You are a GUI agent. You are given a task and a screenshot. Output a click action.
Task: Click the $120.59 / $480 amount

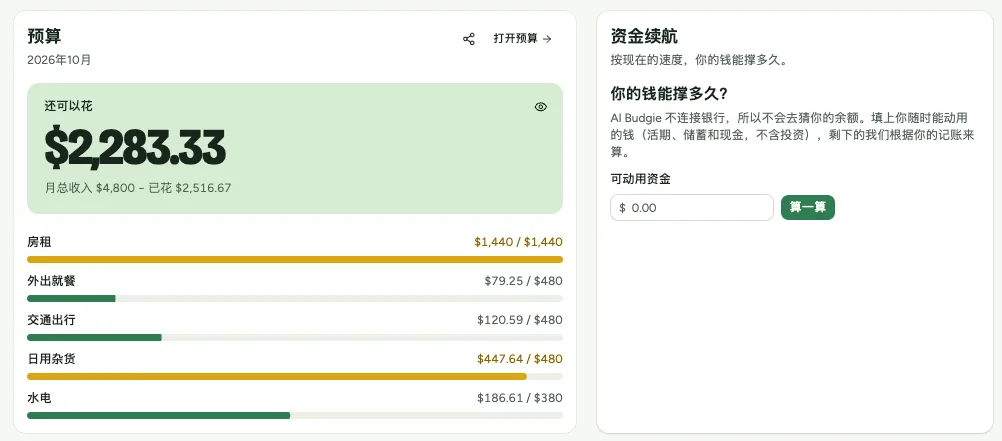point(520,320)
